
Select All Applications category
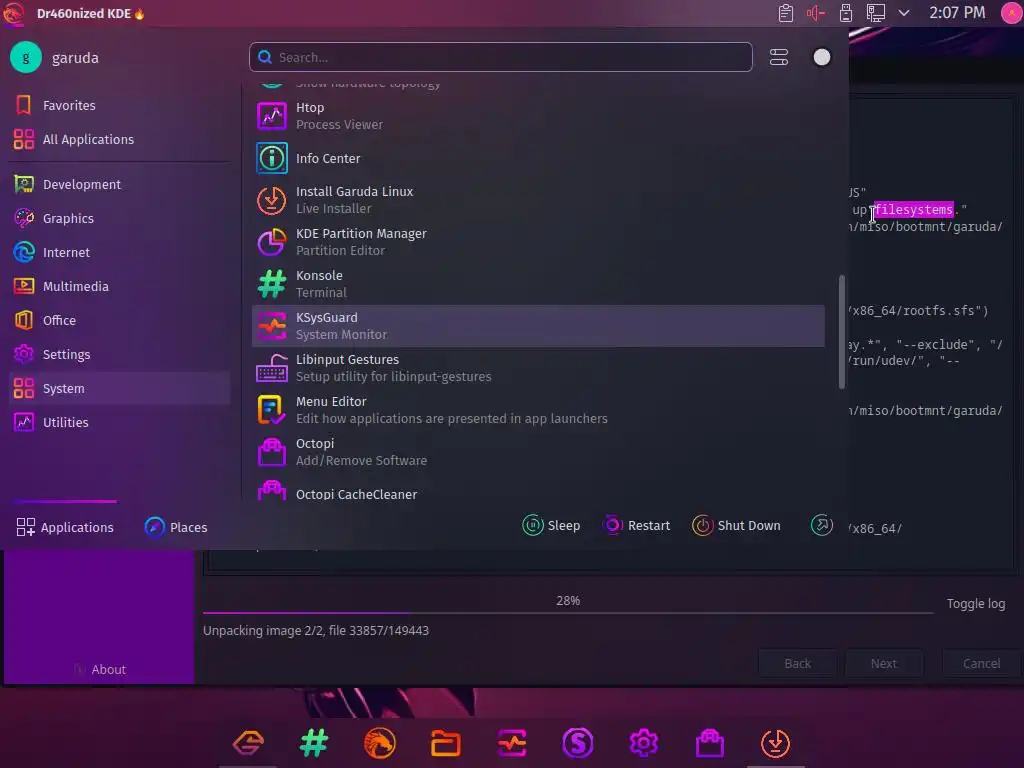pyautogui.click(x=120, y=139)
